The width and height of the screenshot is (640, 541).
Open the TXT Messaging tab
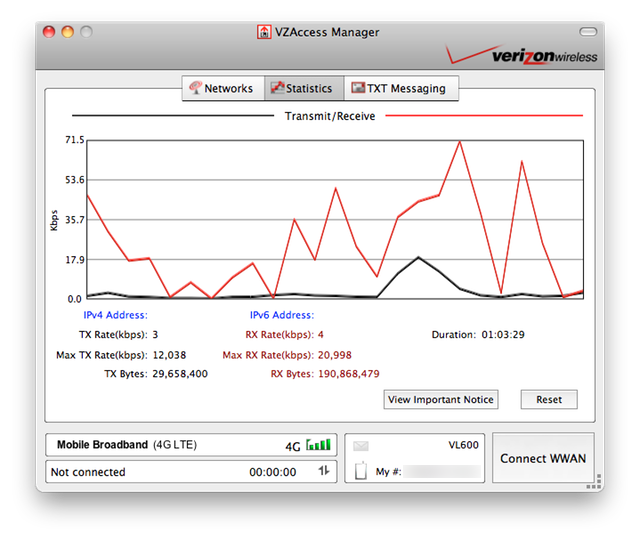coord(401,88)
